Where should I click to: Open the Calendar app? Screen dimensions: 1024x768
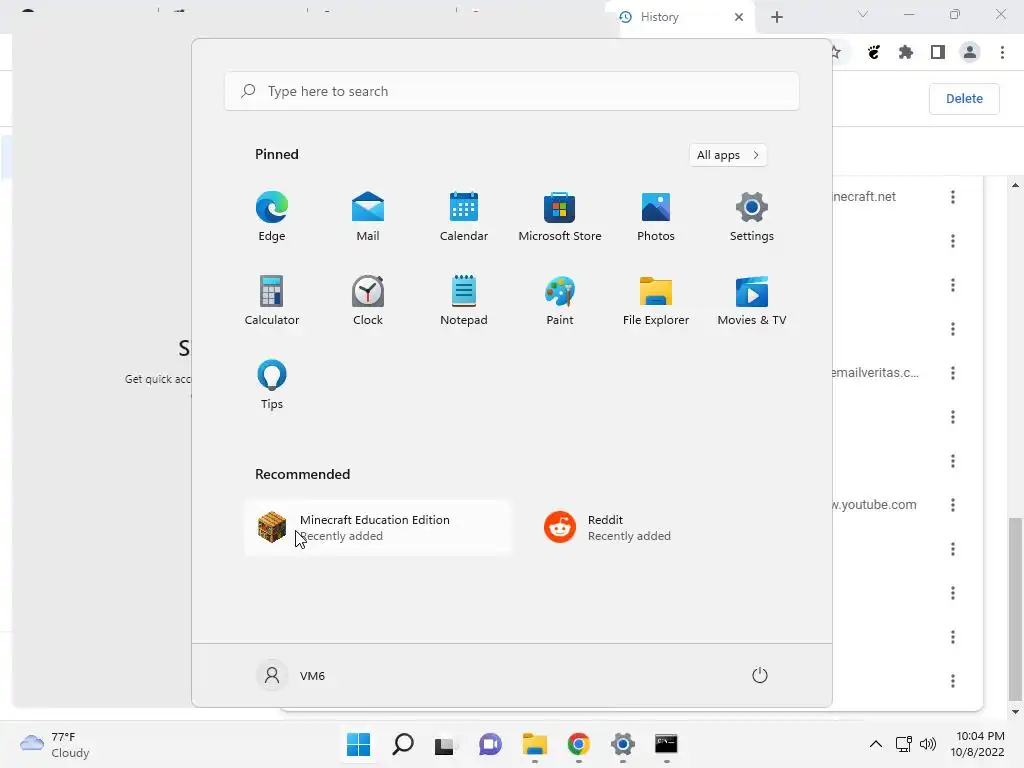[464, 217]
